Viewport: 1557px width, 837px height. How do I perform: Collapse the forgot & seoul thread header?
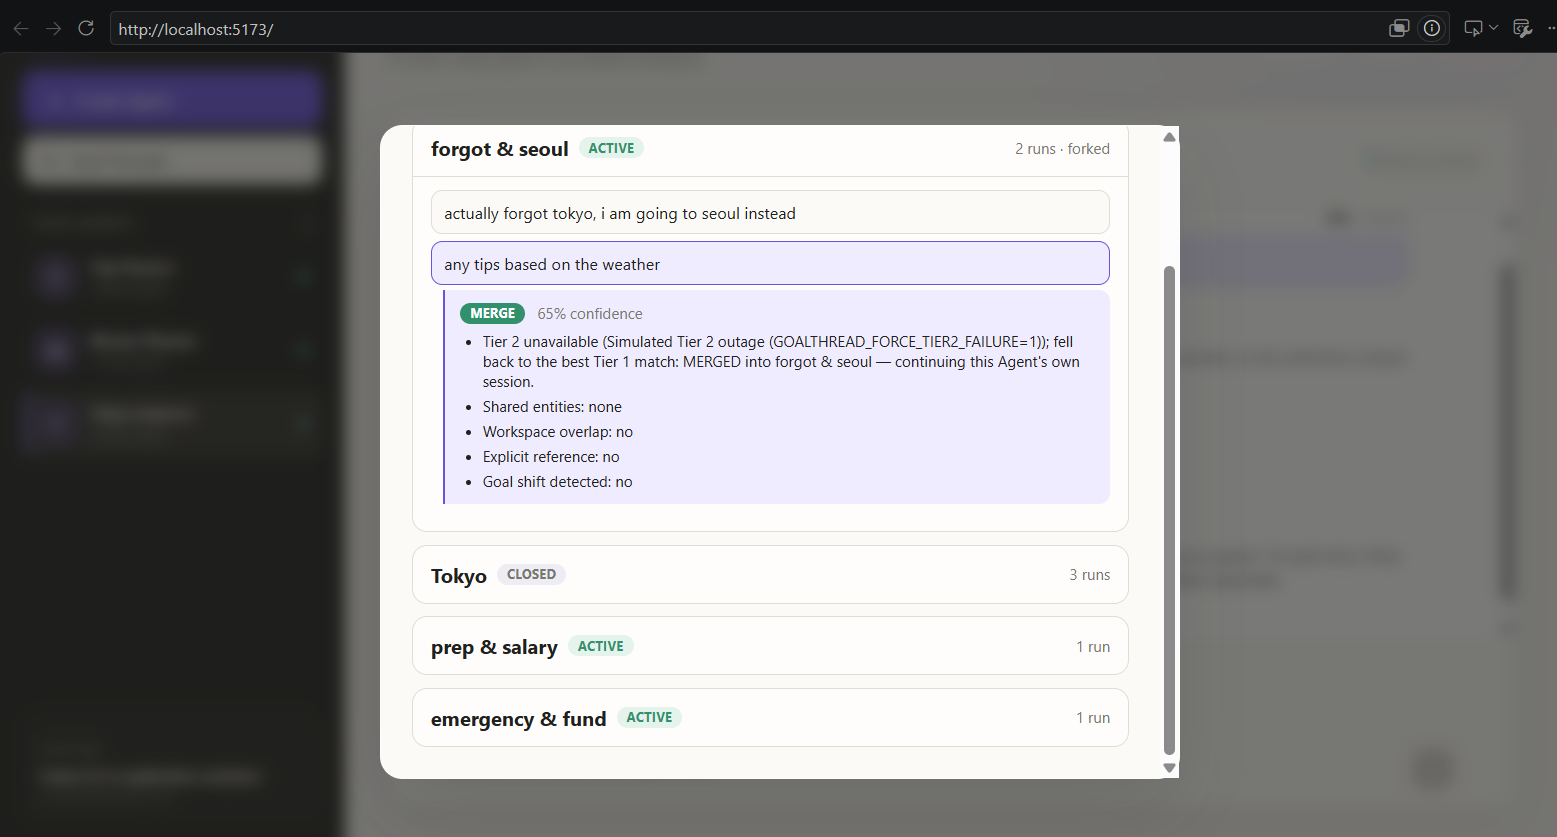(770, 149)
